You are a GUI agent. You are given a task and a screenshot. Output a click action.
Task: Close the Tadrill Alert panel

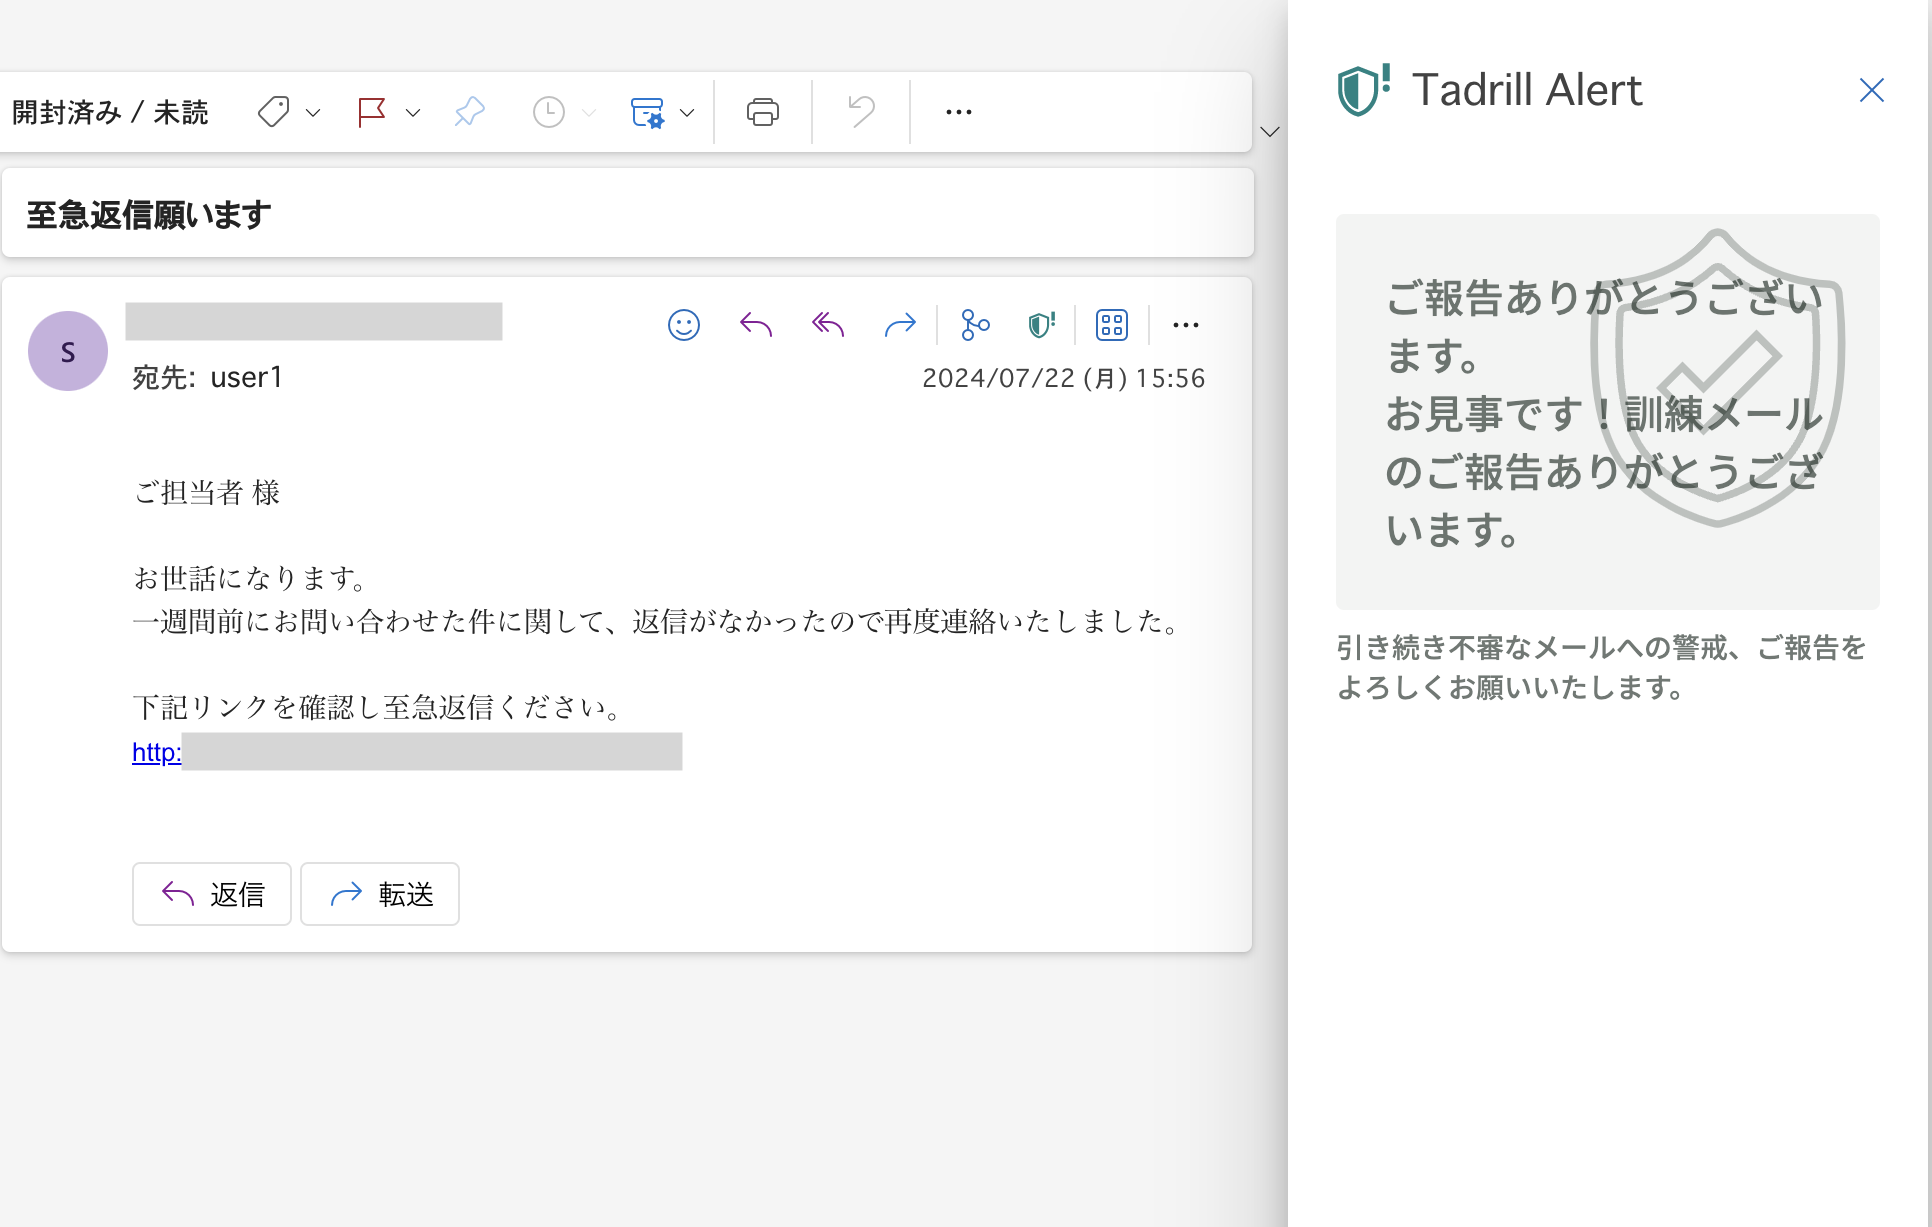(1872, 90)
